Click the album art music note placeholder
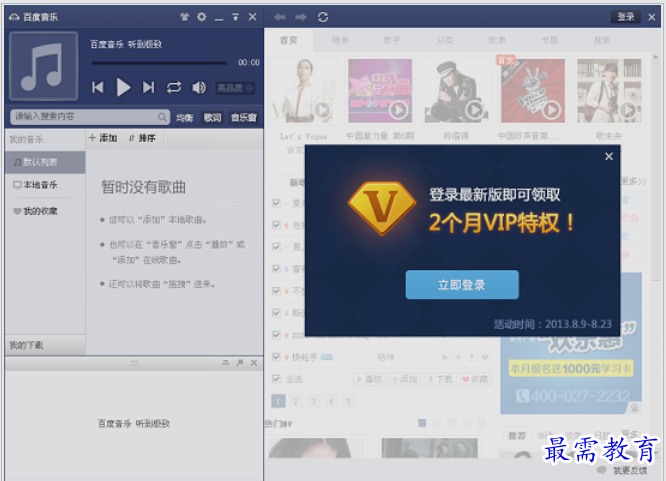 click(x=43, y=66)
